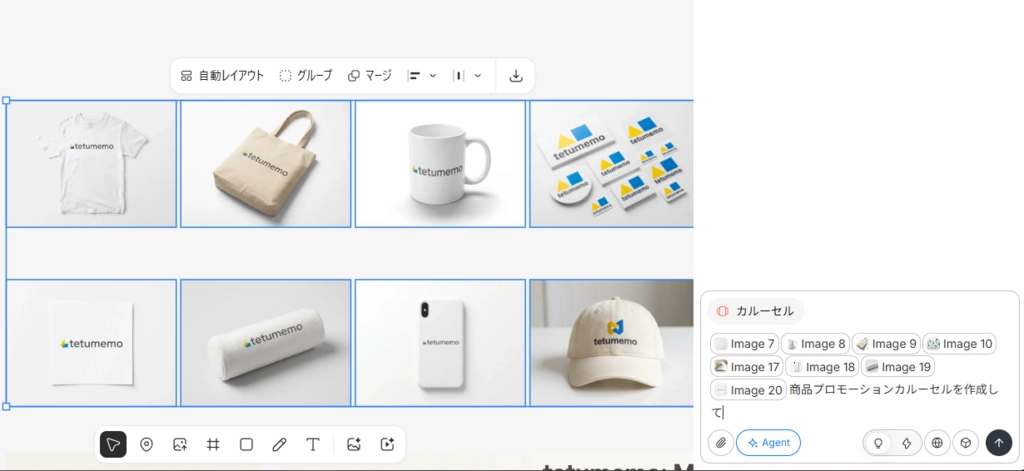The height and width of the screenshot is (471, 1024).
Task: Select the rectangle shape tool
Action: point(246,445)
